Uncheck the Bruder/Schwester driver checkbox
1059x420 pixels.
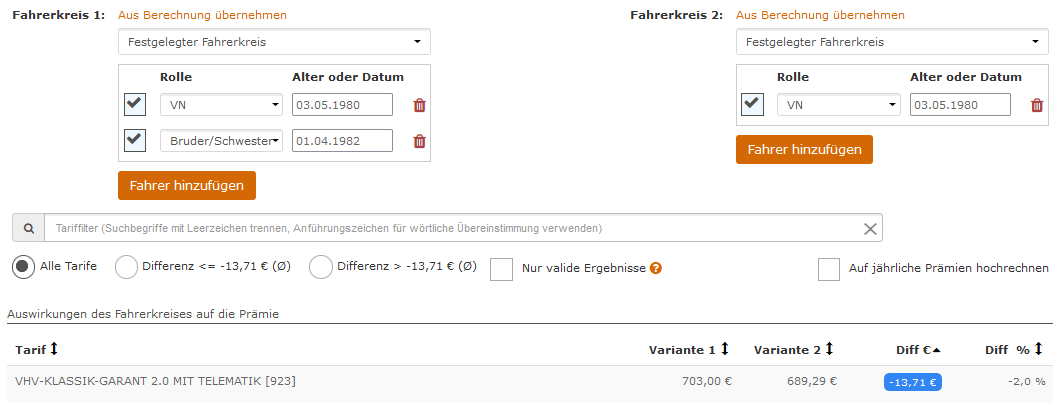coord(135,140)
